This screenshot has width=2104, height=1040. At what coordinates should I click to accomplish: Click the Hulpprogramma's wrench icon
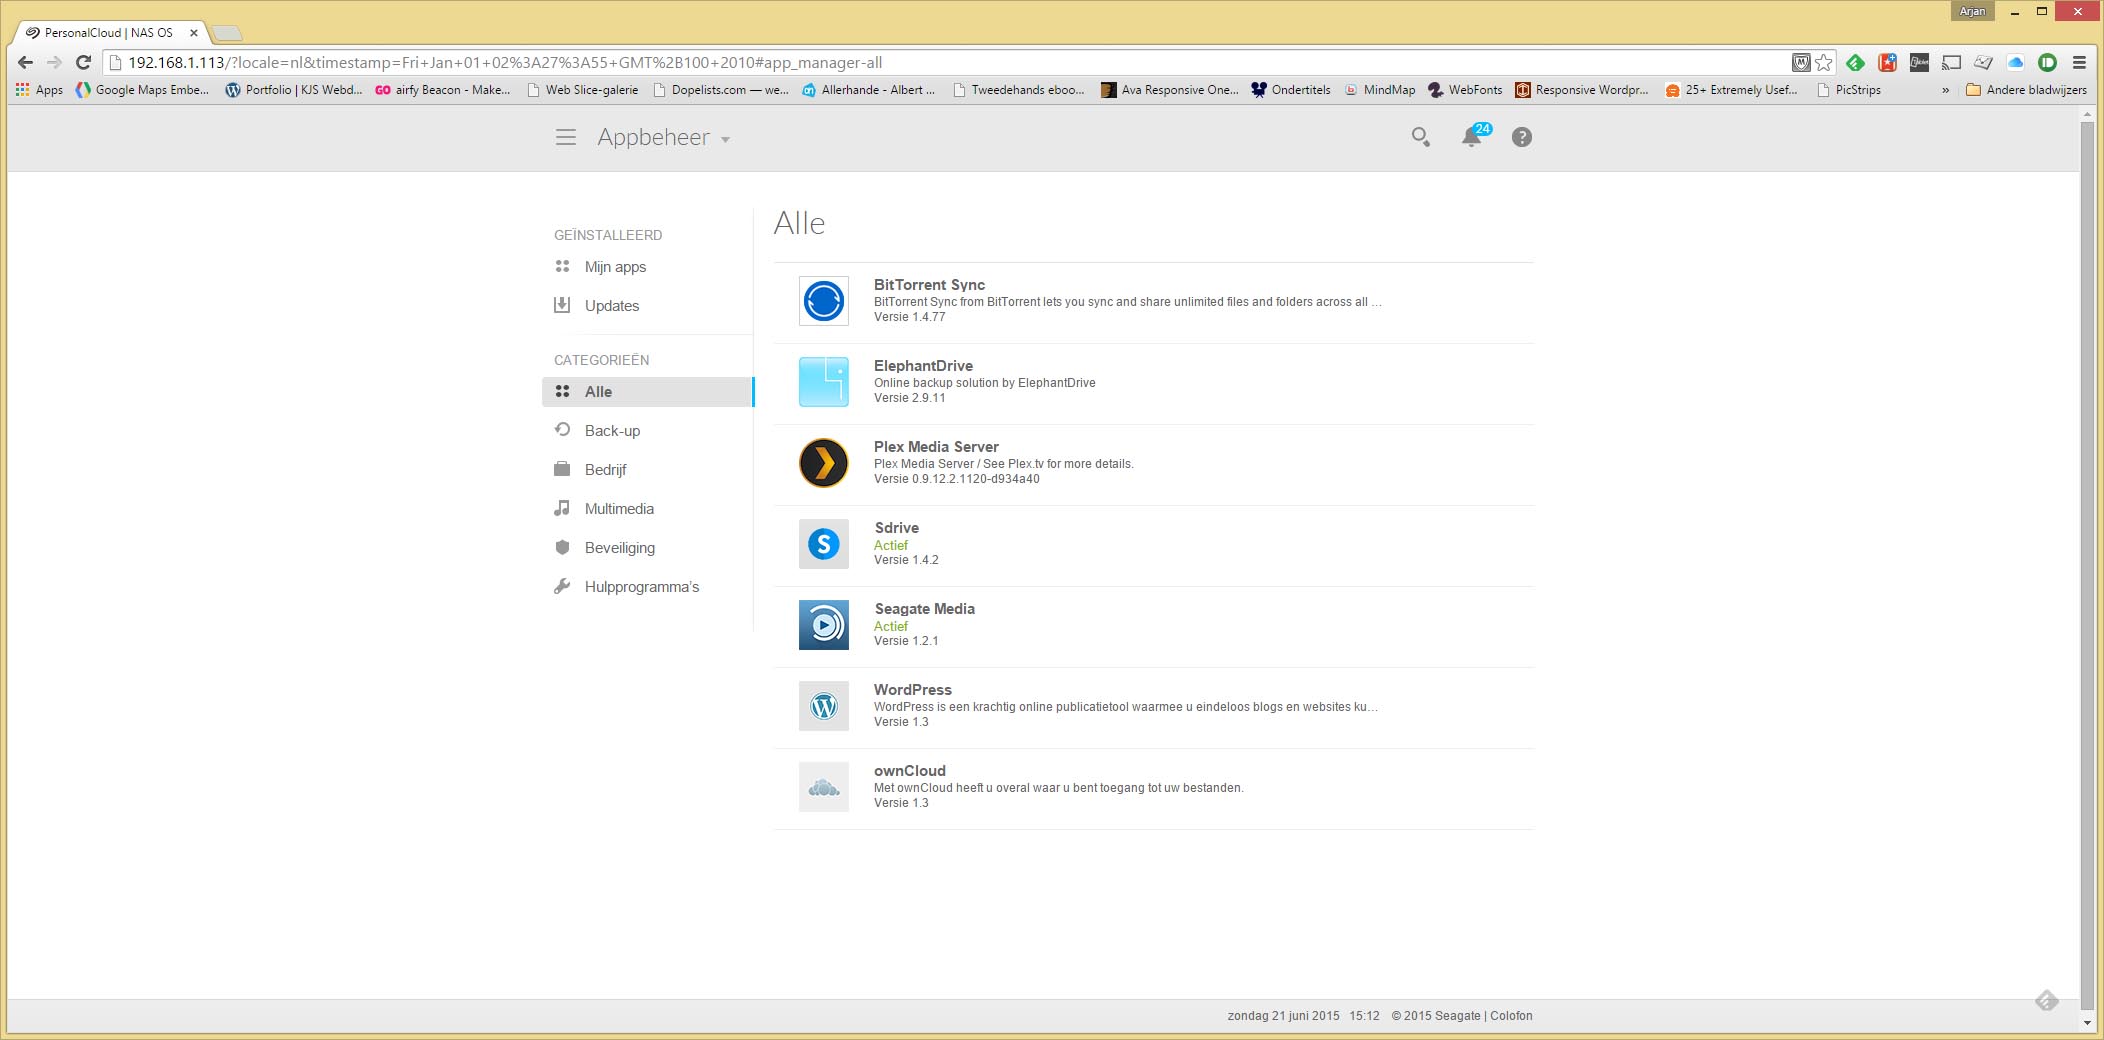[562, 586]
